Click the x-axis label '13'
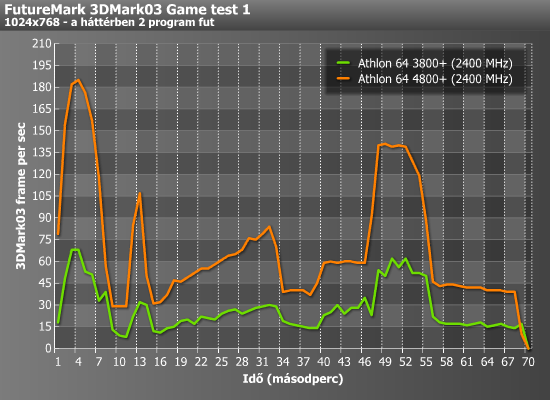Viewport: 550px width, 400px height. click(140, 361)
